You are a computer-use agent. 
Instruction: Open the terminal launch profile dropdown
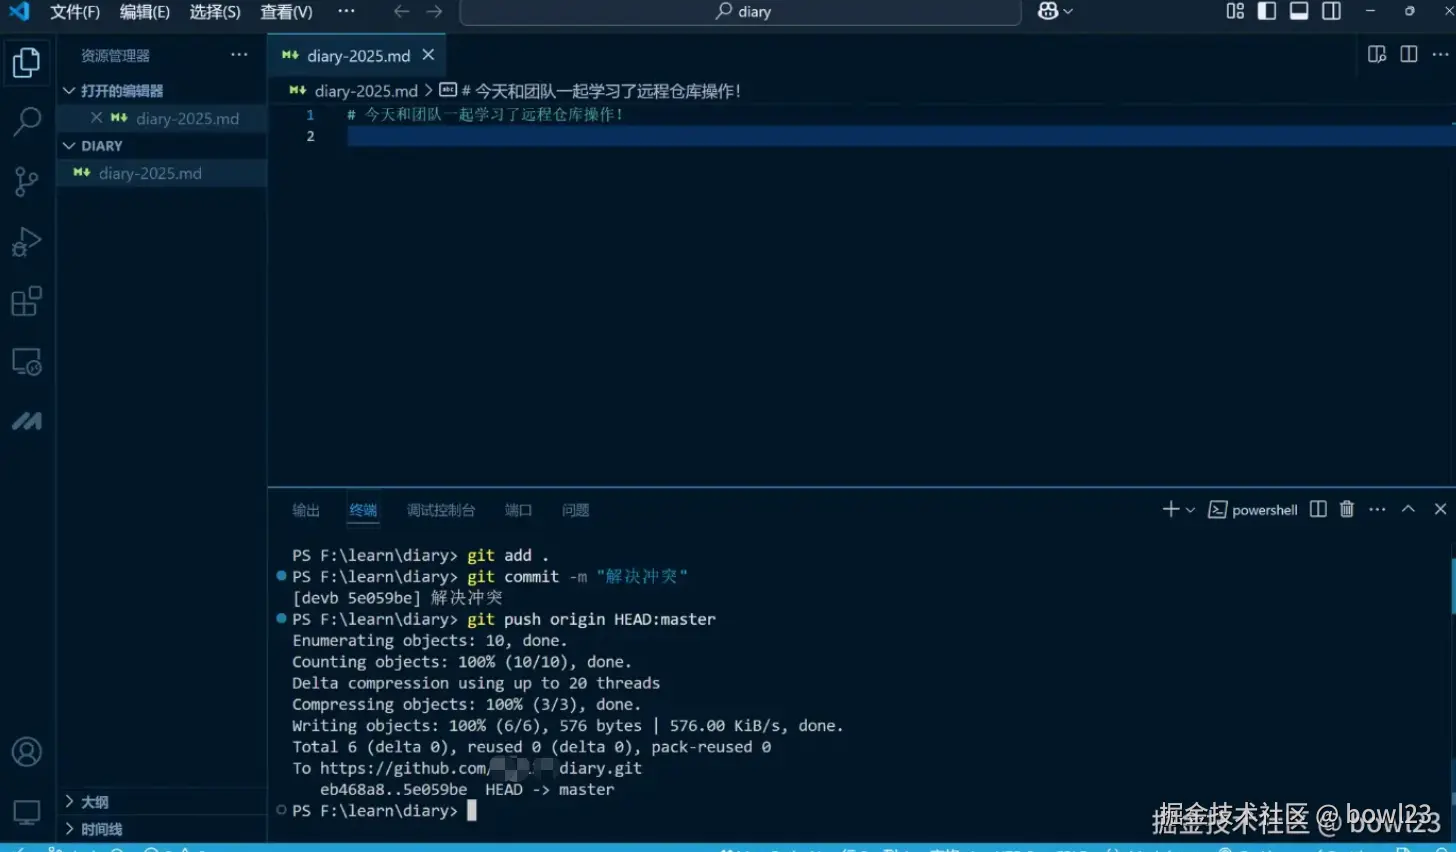1190,510
